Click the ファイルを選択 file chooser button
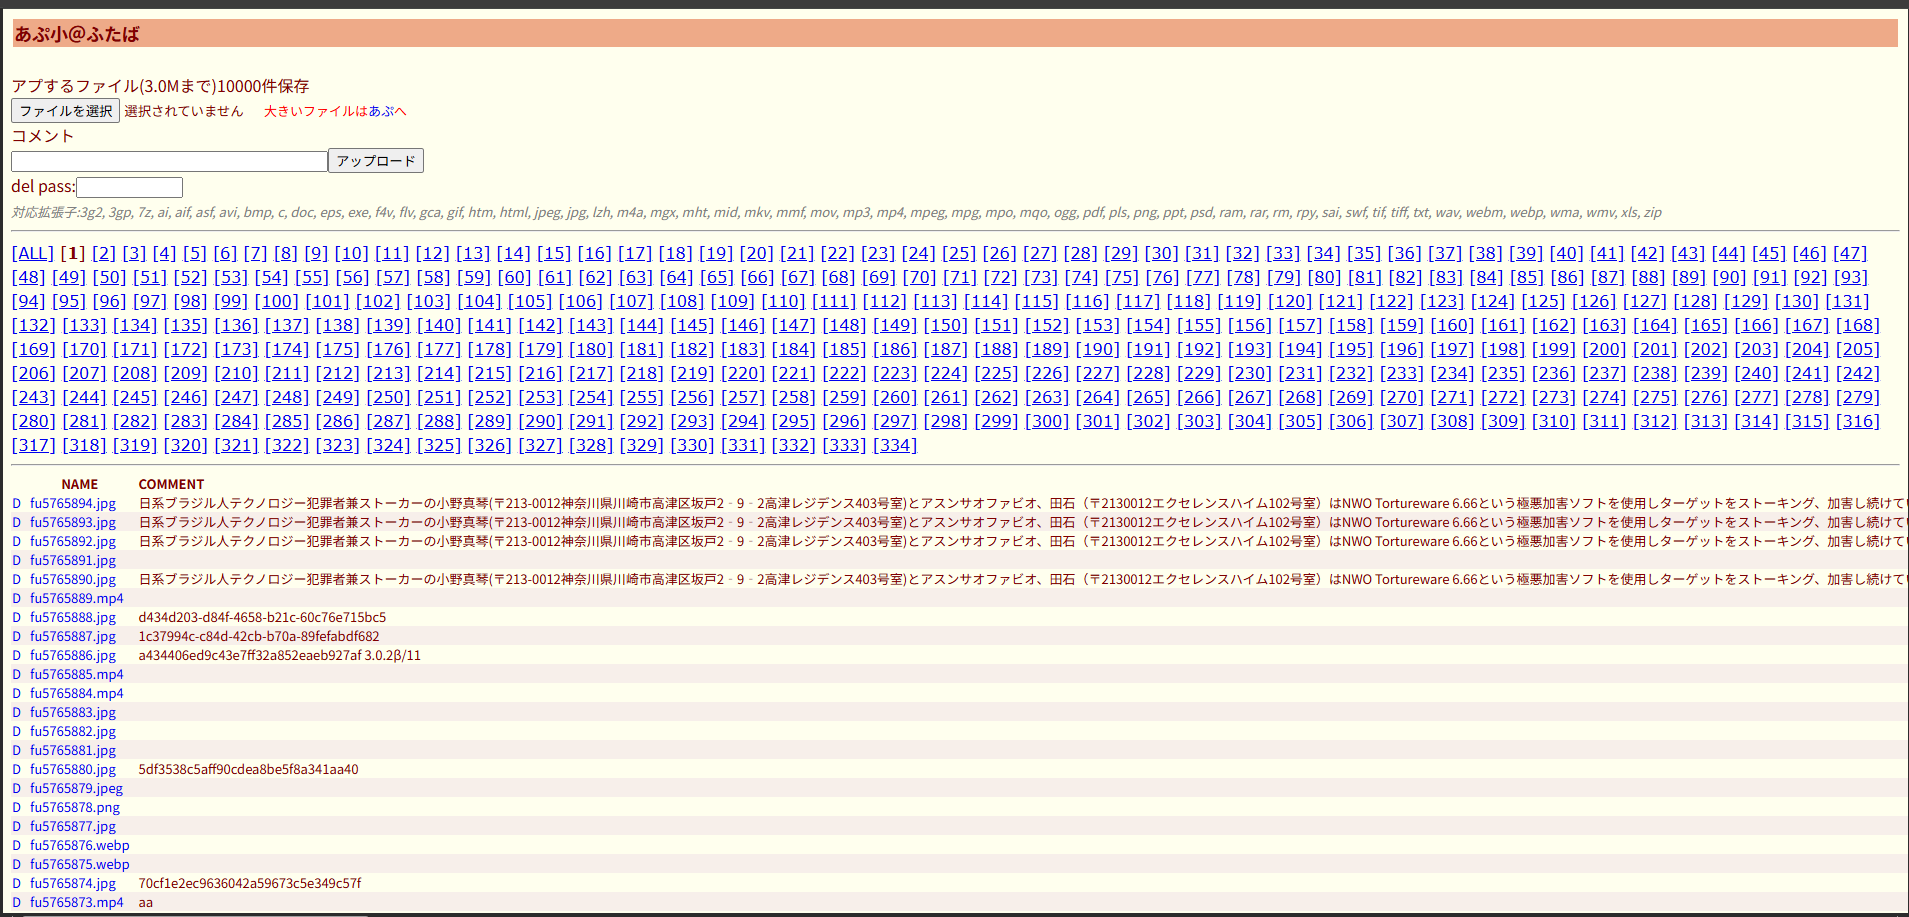The height and width of the screenshot is (917, 1909). [x=66, y=111]
